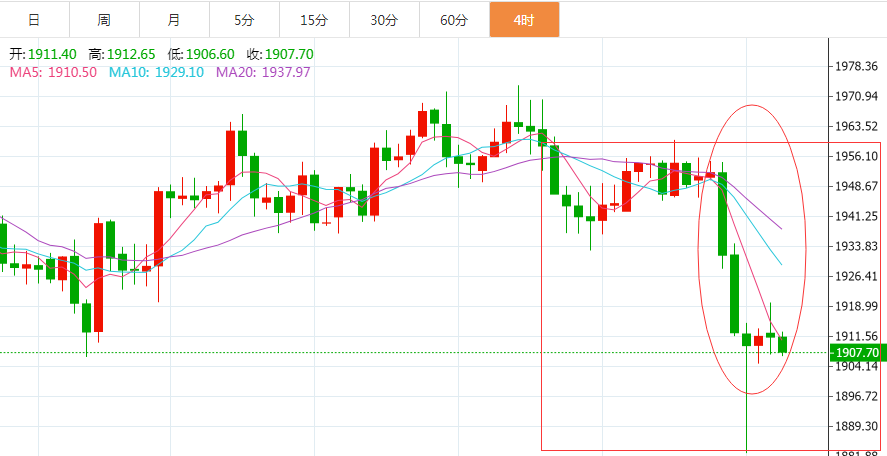Select the 5分 timeframe tab
The height and width of the screenshot is (456, 887).
tap(244, 20)
